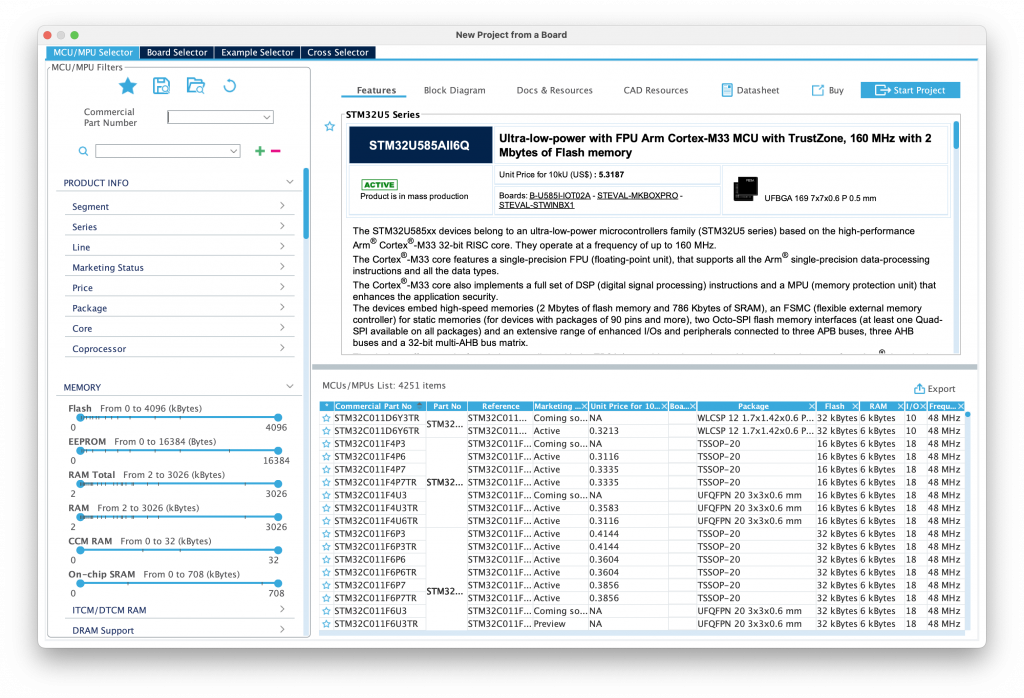
Task: Sort by Reference column header
Action: (500, 406)
